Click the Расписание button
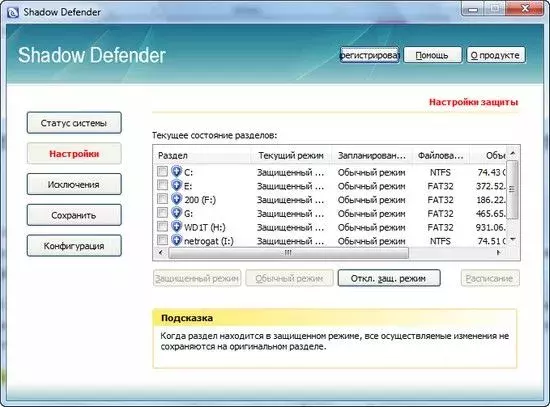 click(x=490, y=279)
